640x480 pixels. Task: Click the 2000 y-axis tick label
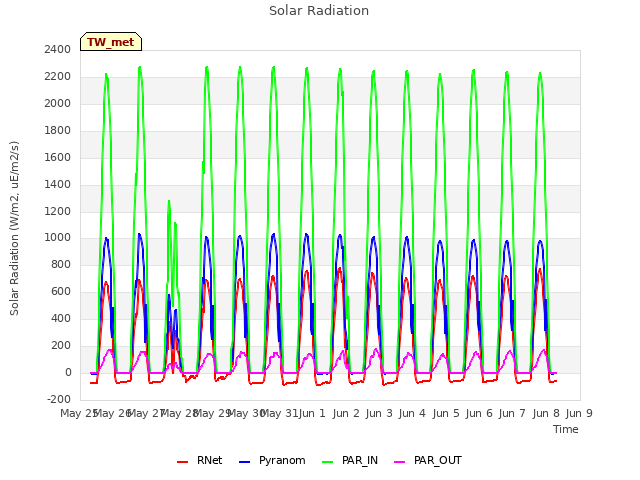[x=58, y=103]
